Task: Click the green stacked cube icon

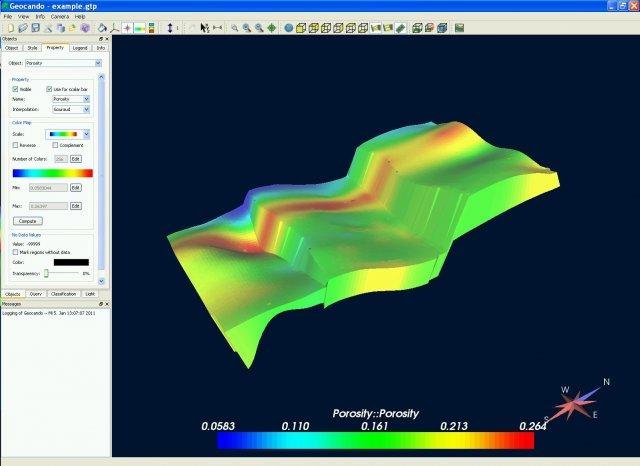Action: coord(417,28)
